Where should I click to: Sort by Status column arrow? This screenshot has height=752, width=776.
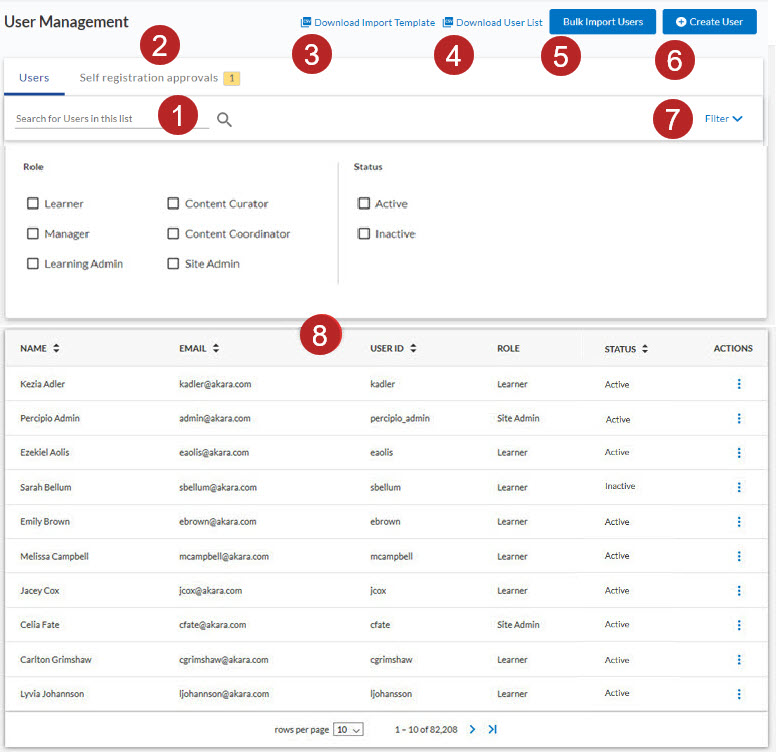644,349
